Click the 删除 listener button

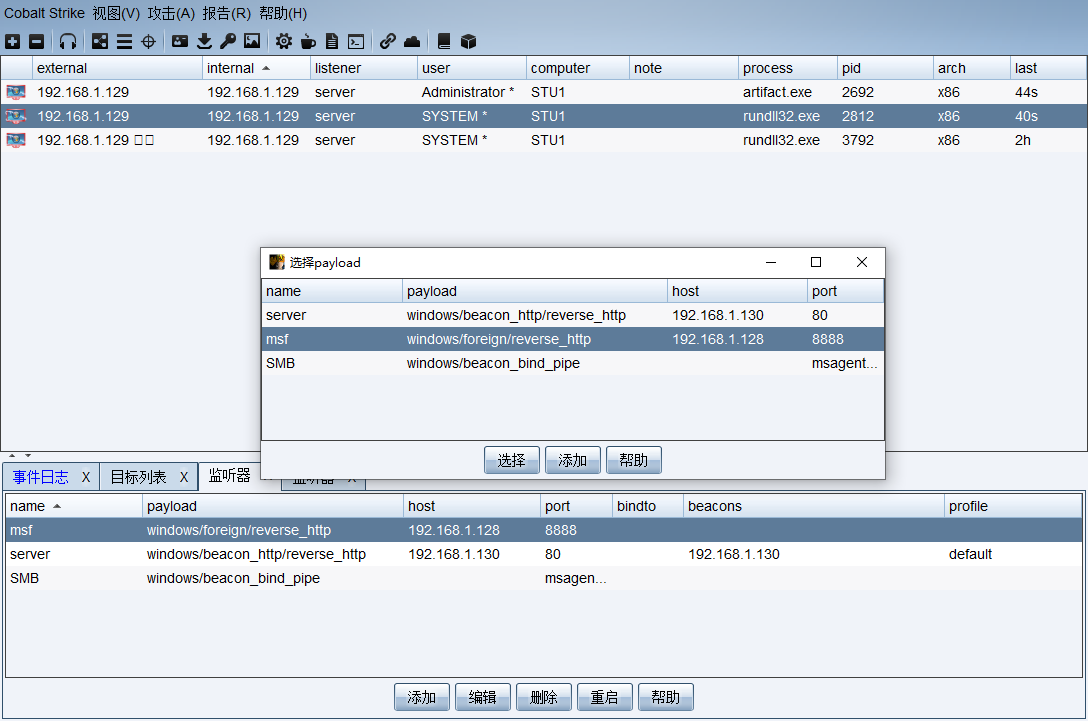[544, 697]
